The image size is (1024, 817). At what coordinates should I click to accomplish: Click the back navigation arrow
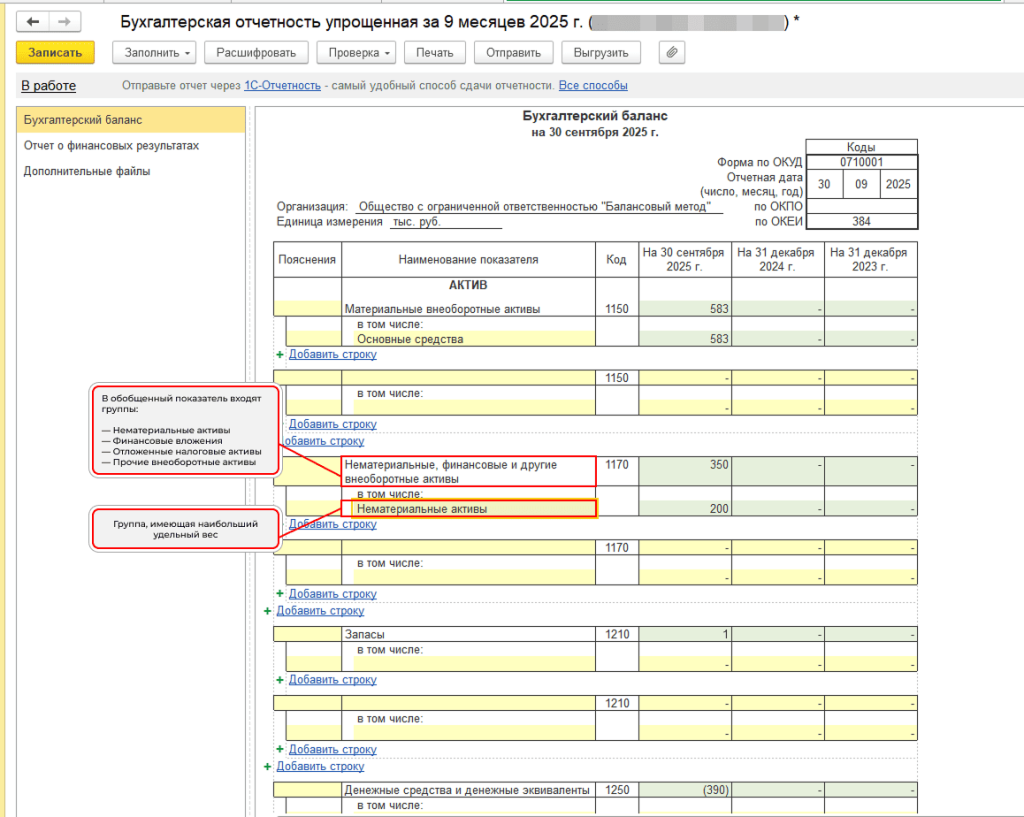click(x=34, y=21)
